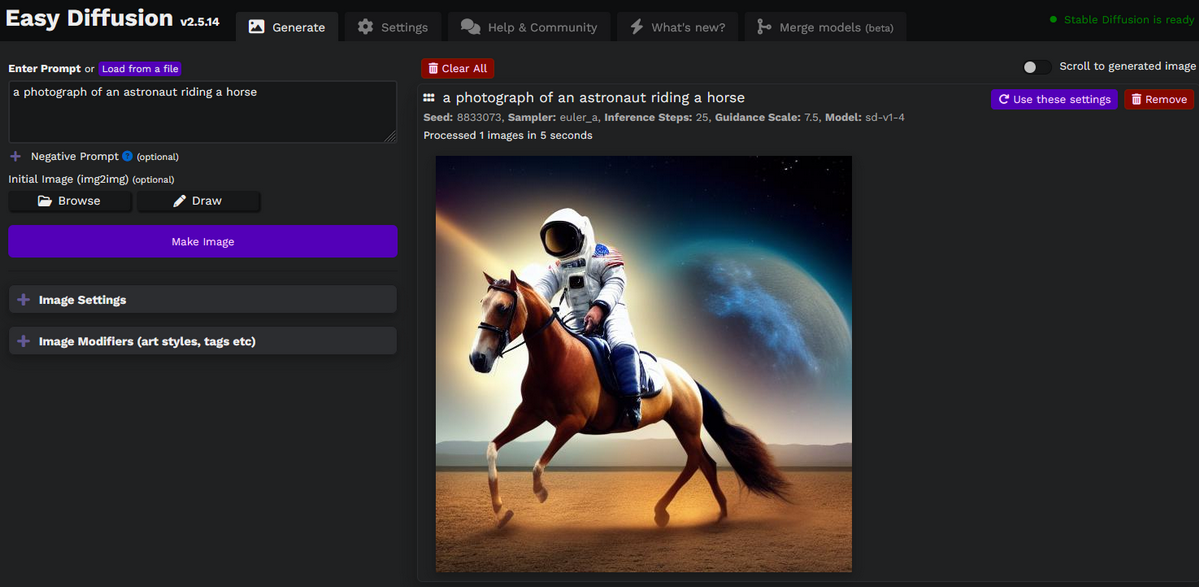
Task: Click the plus icon beside Negative Prompt
Action: (x=15, y=157)
